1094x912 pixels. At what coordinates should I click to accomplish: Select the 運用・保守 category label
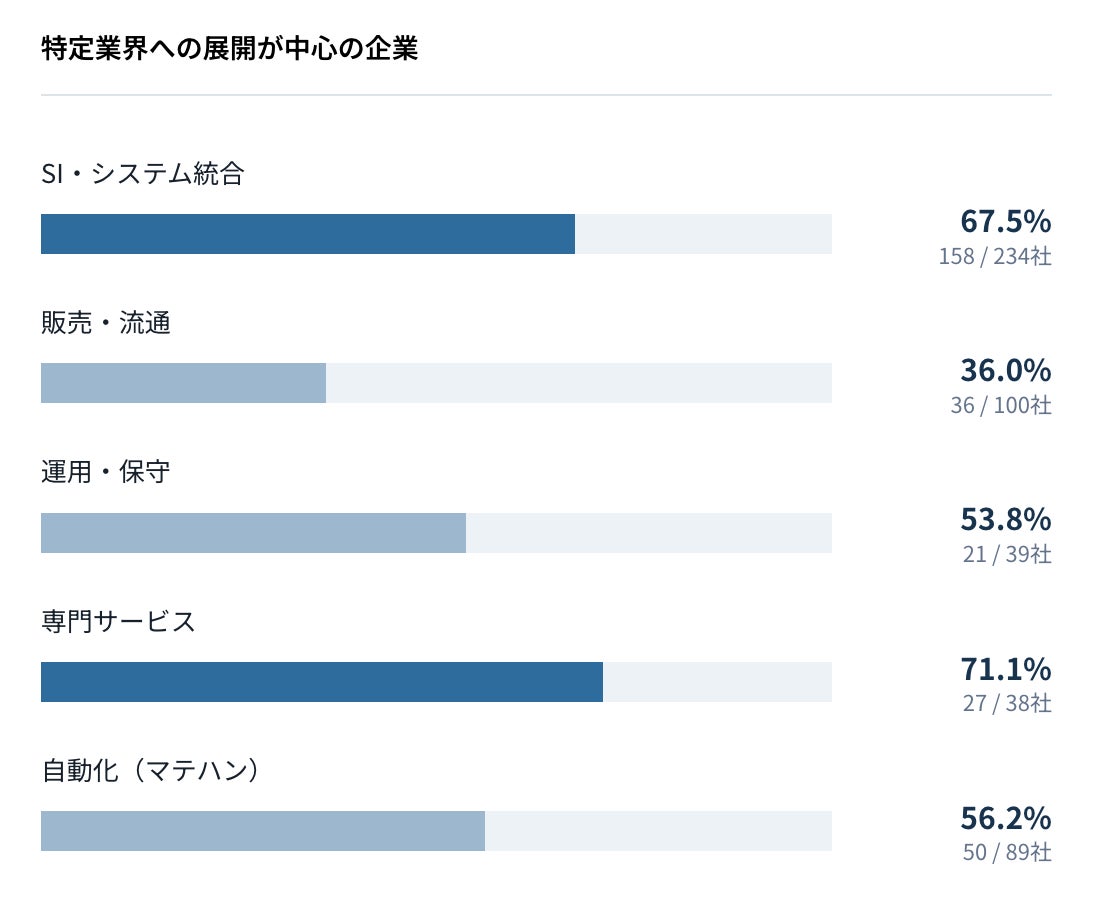(106, 472)
